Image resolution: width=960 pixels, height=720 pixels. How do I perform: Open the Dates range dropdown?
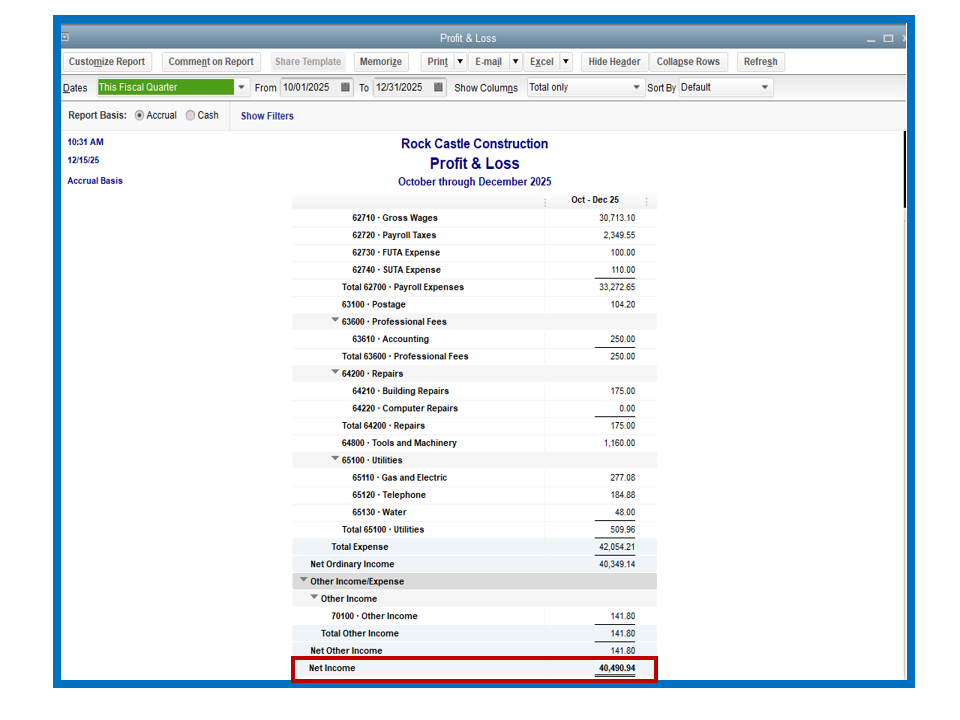241,88
